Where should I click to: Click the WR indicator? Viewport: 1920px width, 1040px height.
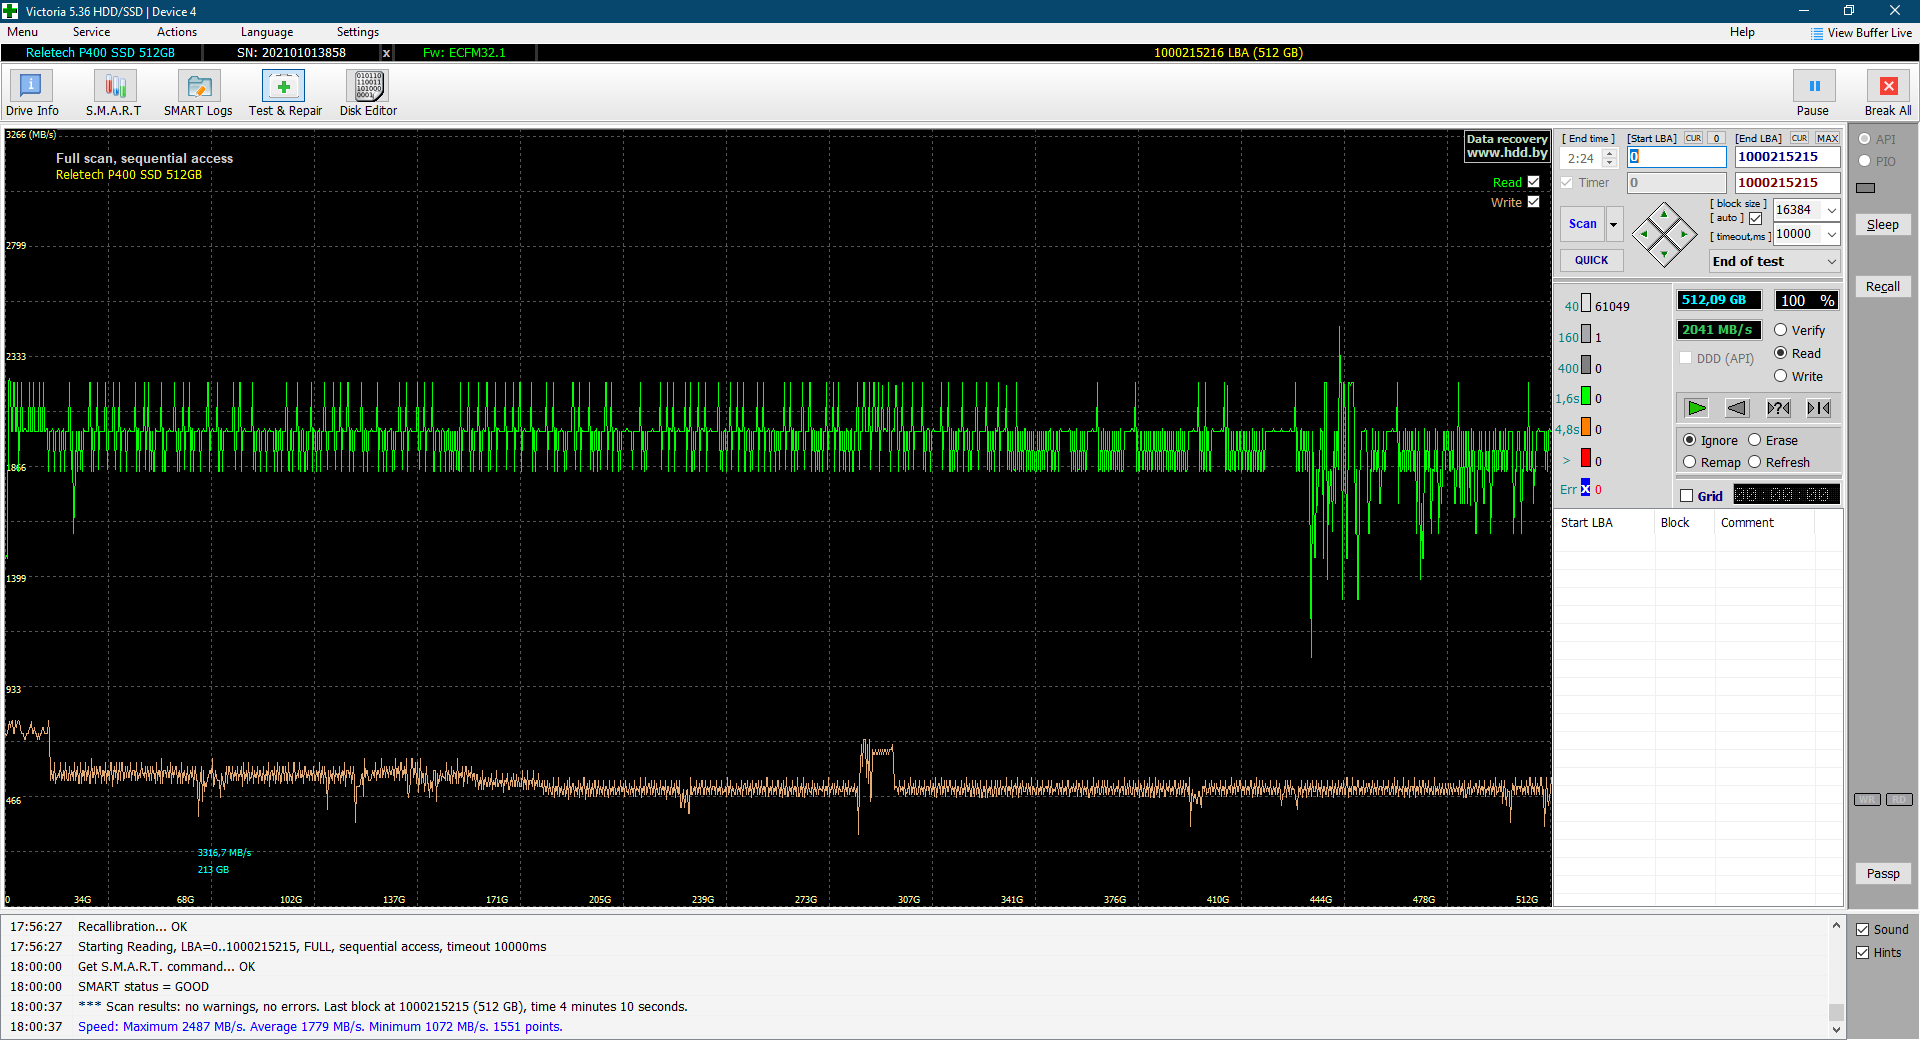coord(1867,800)
